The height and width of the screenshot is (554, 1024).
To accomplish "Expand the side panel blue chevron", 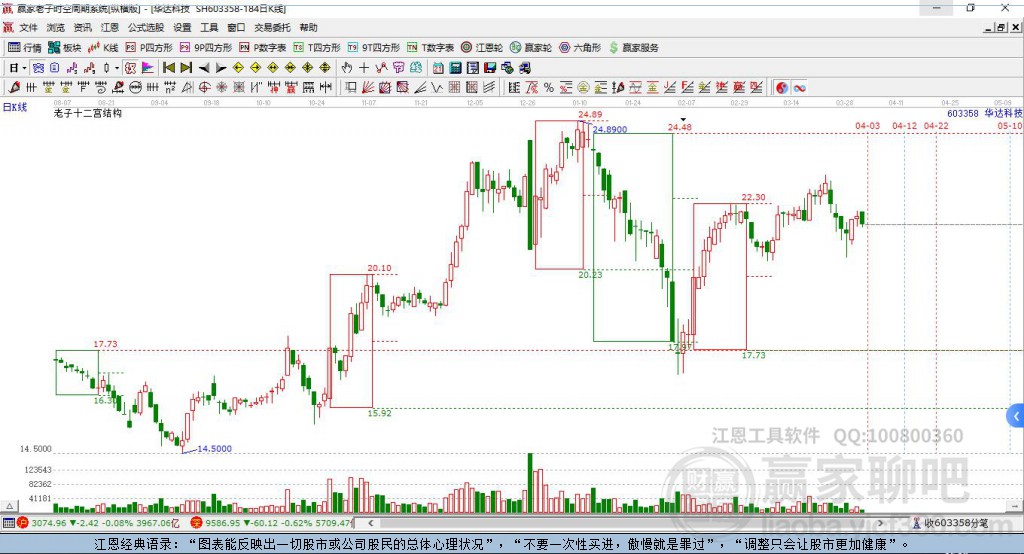I will pyautogui.click(x=1016, y=416).
